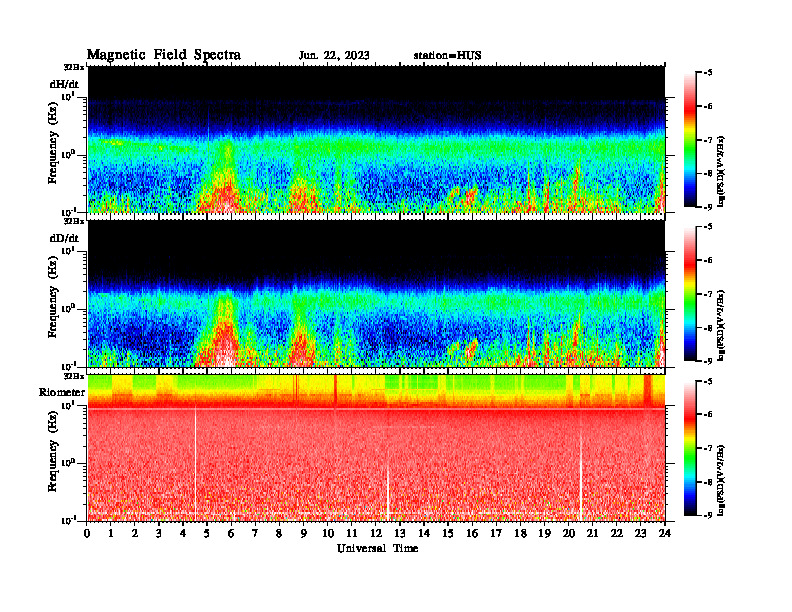This screenshot has width=792, height=612.
Task: Click the -6 value on the Riometer color bar
Action: (708, 414)
